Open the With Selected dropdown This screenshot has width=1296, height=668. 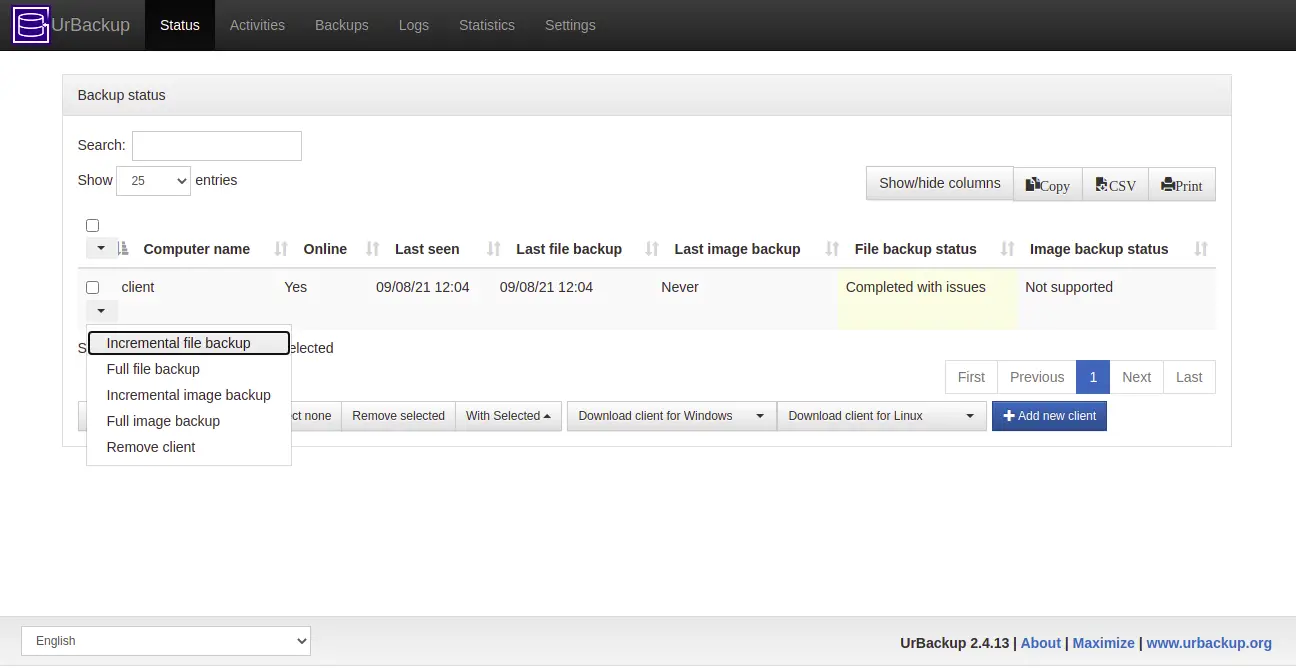pos(508,416)
